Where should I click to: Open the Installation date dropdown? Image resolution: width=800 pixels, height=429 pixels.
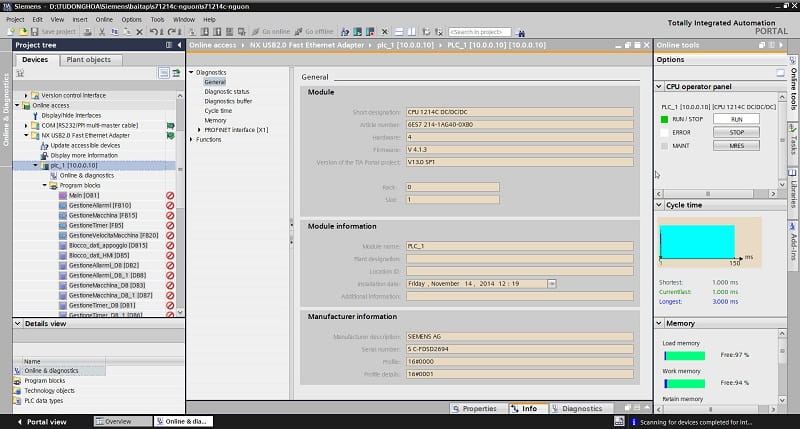552,284
